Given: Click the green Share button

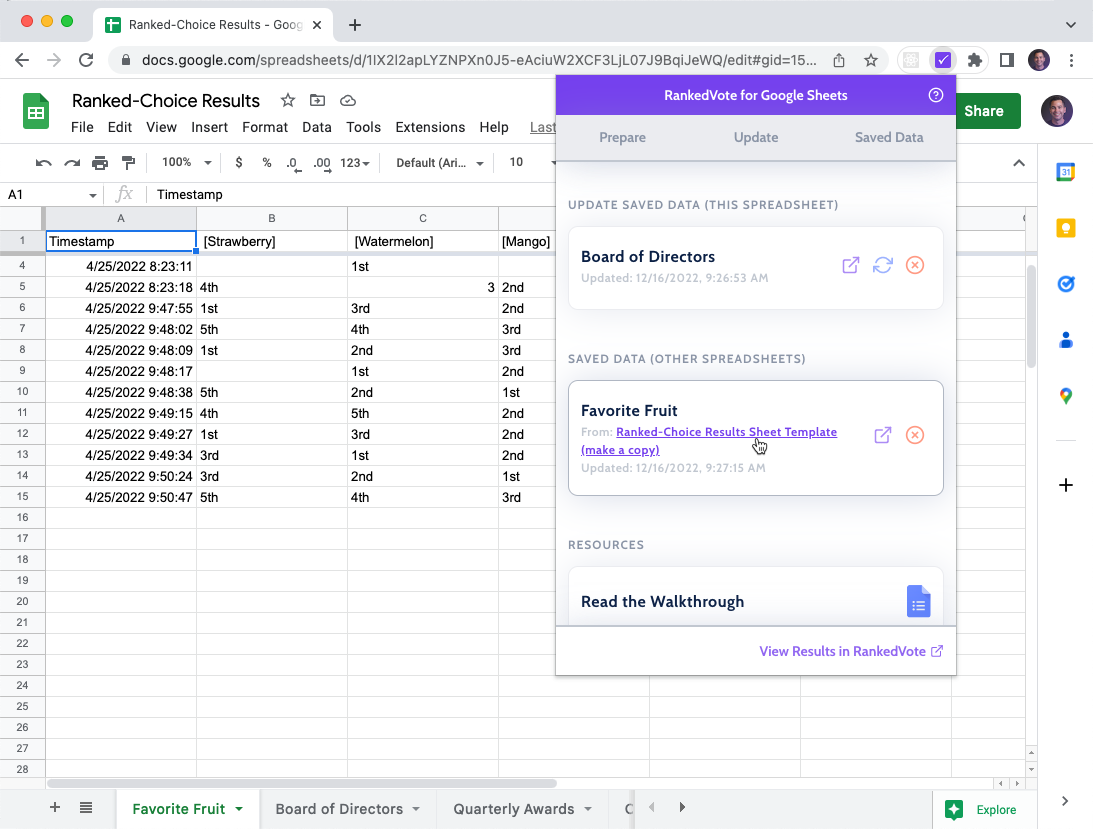Looking at the screenshot, I should [988, 111].
